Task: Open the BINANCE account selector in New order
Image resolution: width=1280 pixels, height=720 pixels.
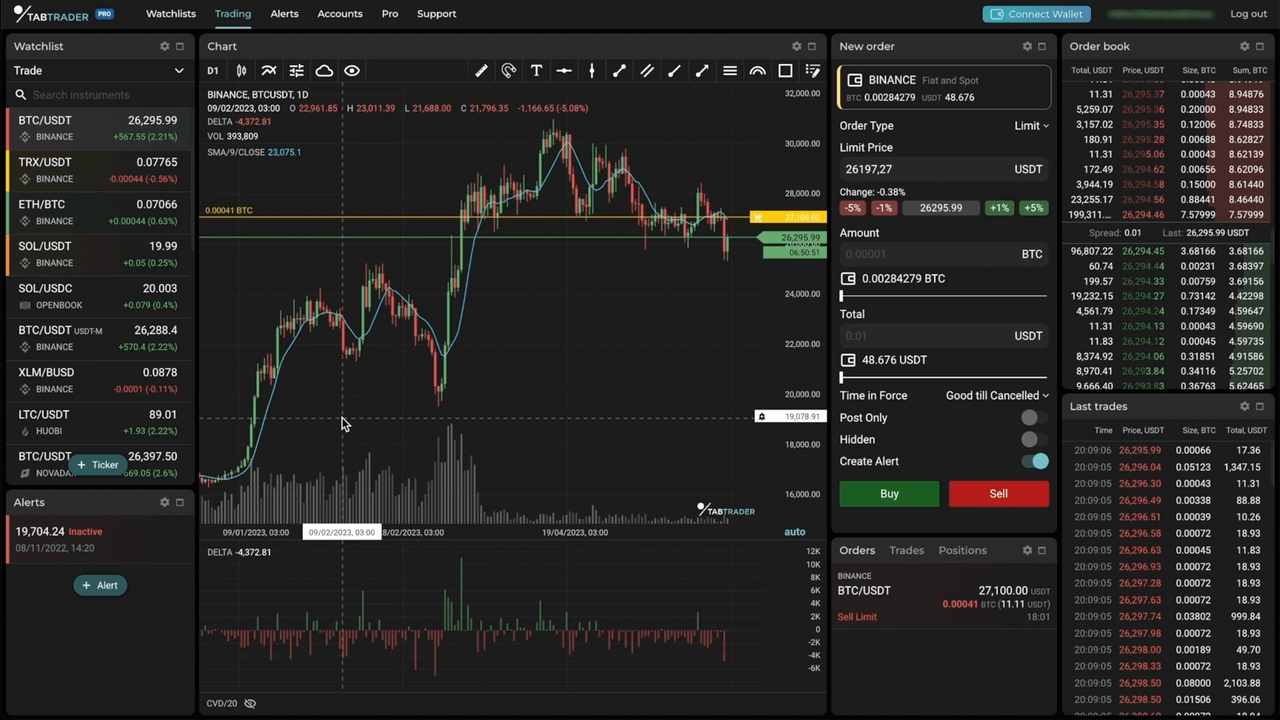Action: click(x=944, y=88)
